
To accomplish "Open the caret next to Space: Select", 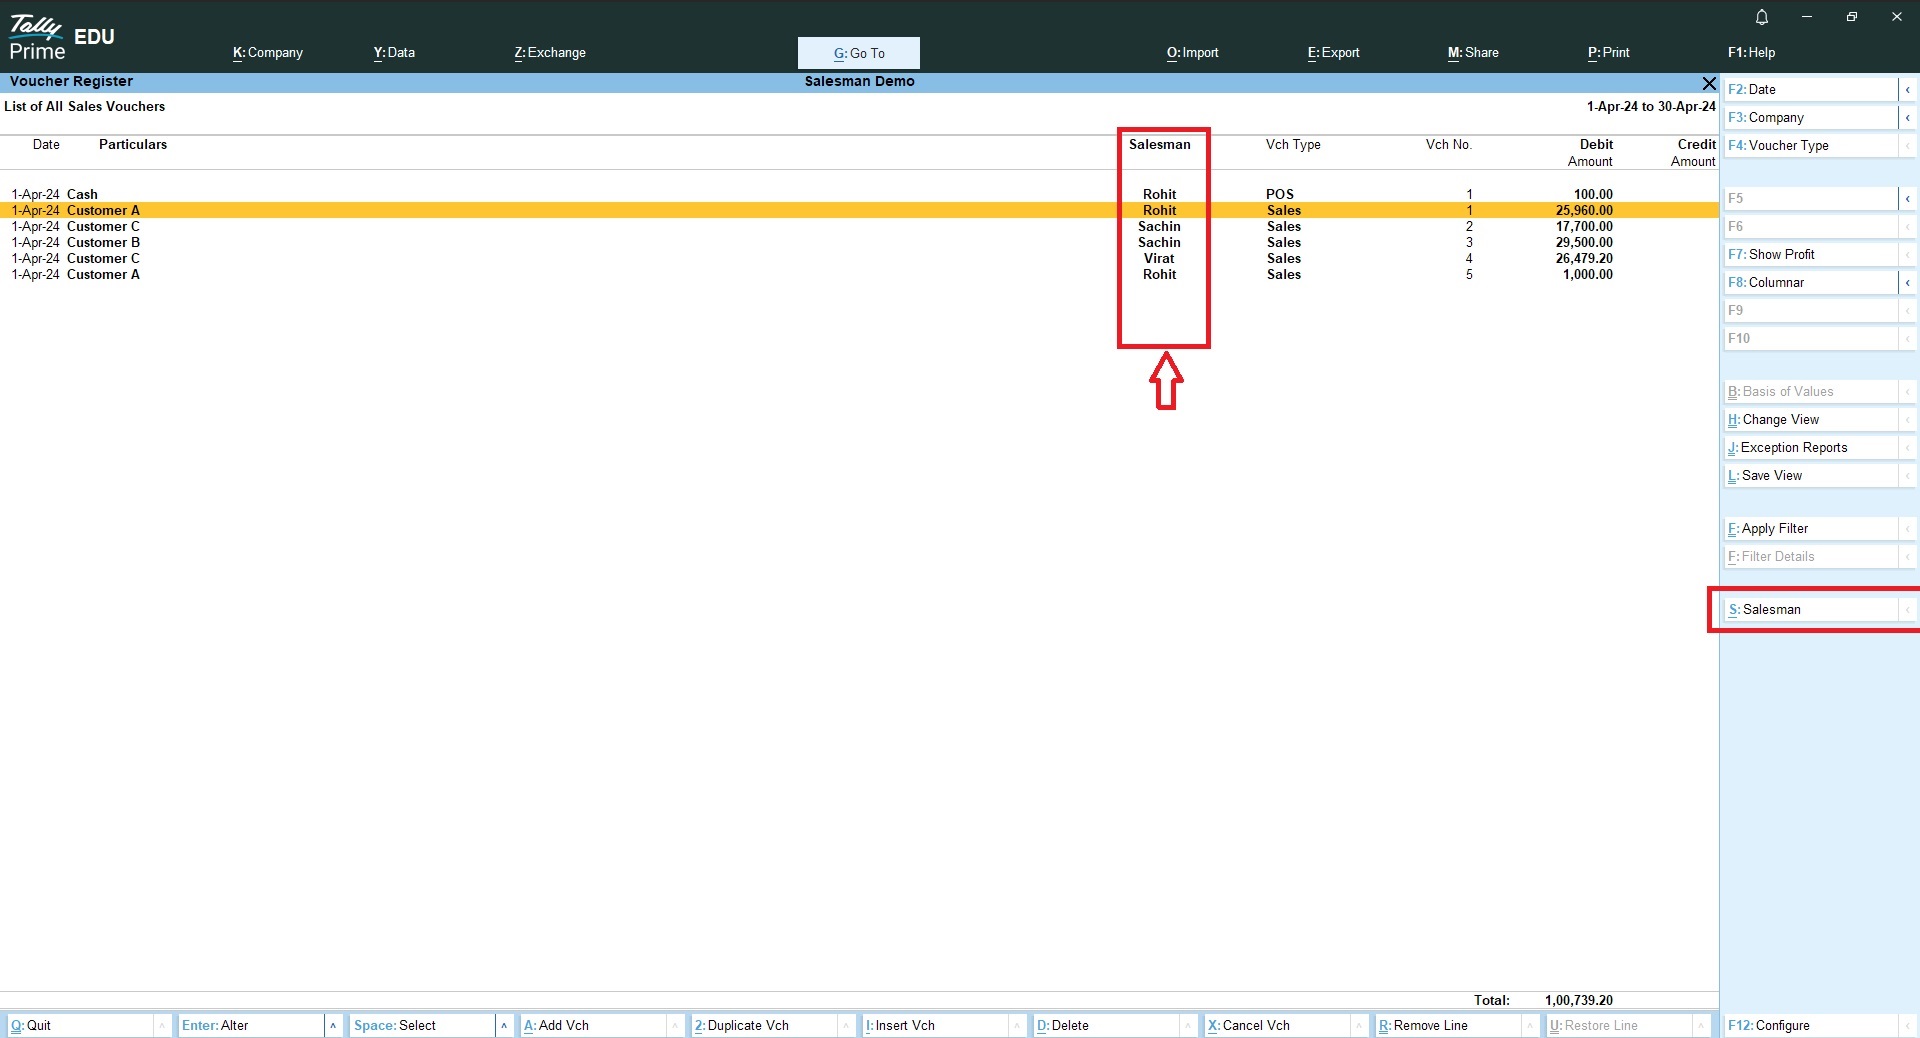I will (504, 1026).
